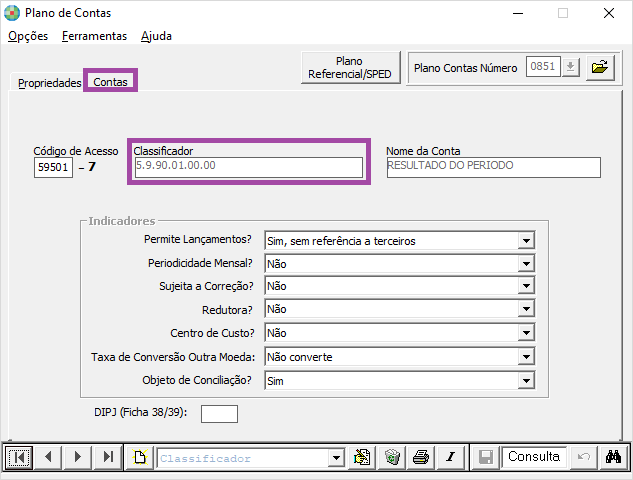
Task: Print using the printer icon
Action: (x=421, y=457)
